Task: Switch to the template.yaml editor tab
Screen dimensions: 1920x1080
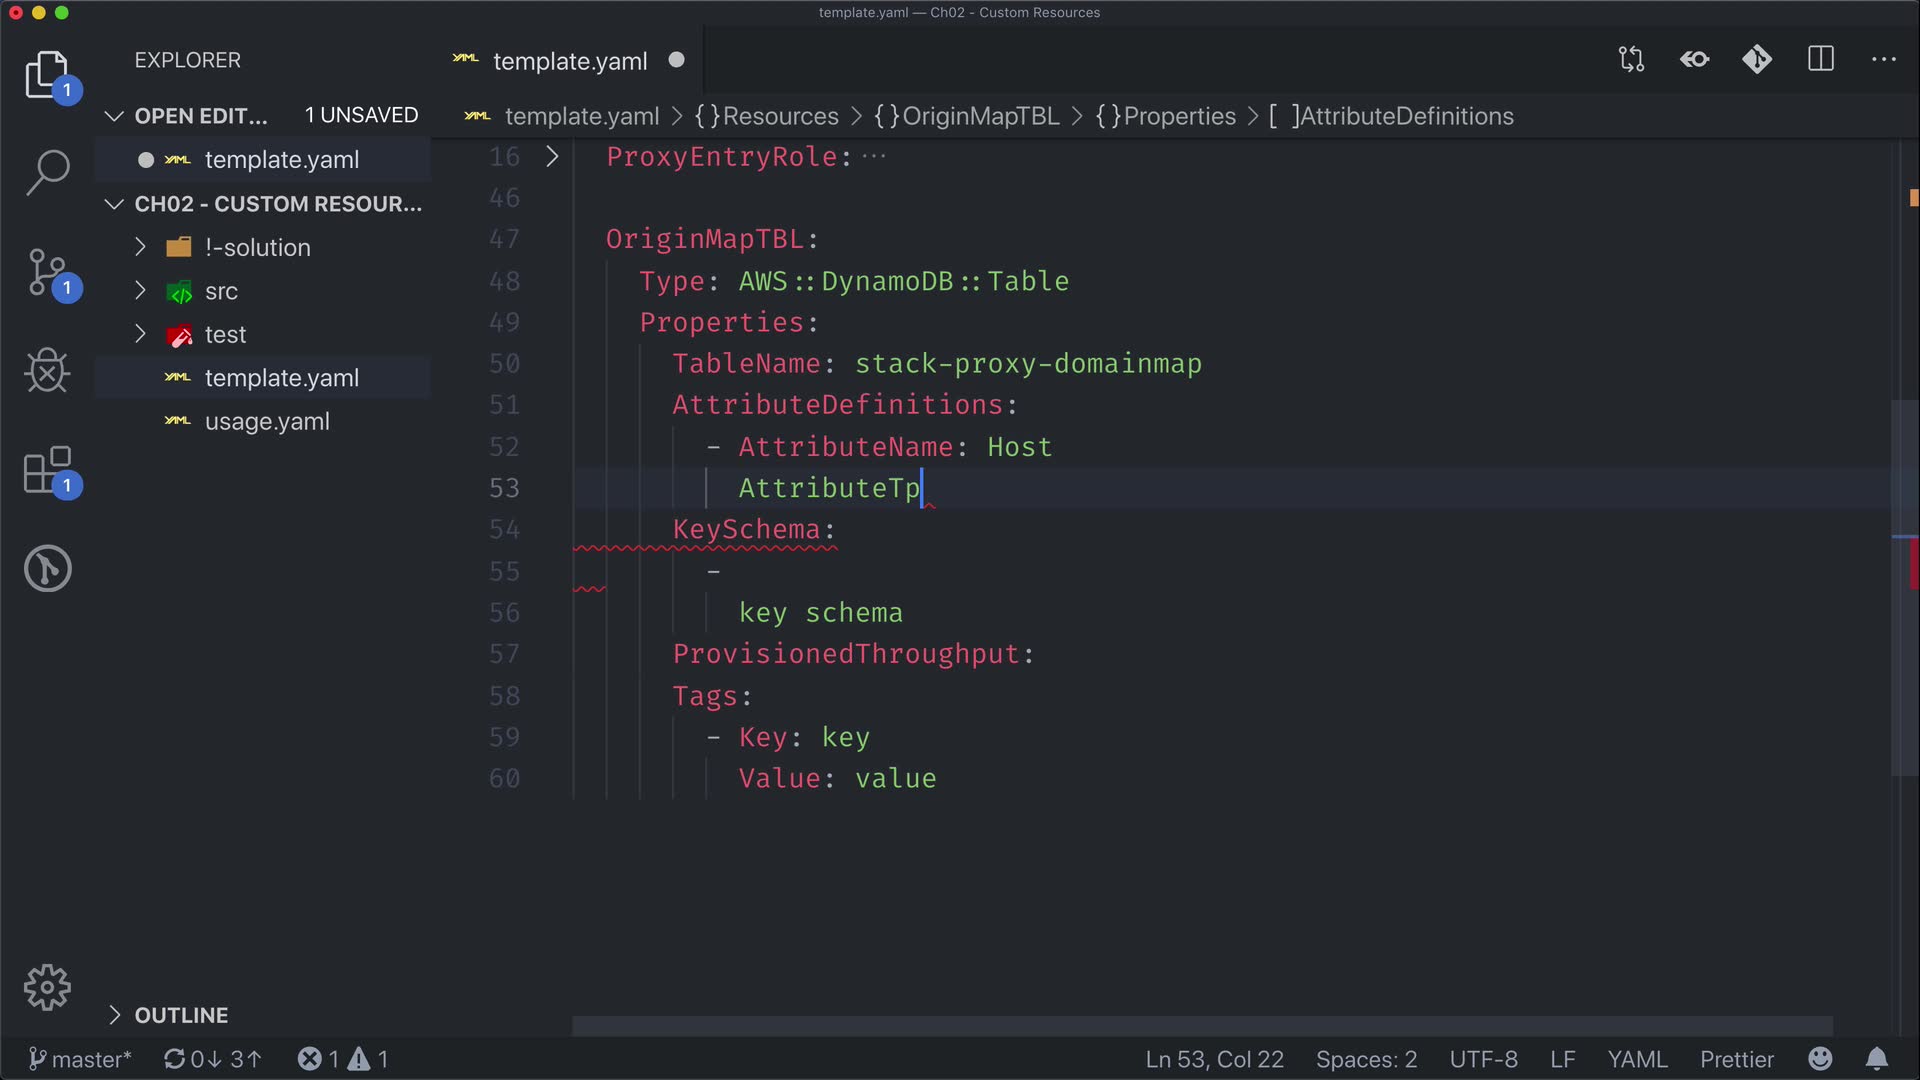Action: pos(569,61)
